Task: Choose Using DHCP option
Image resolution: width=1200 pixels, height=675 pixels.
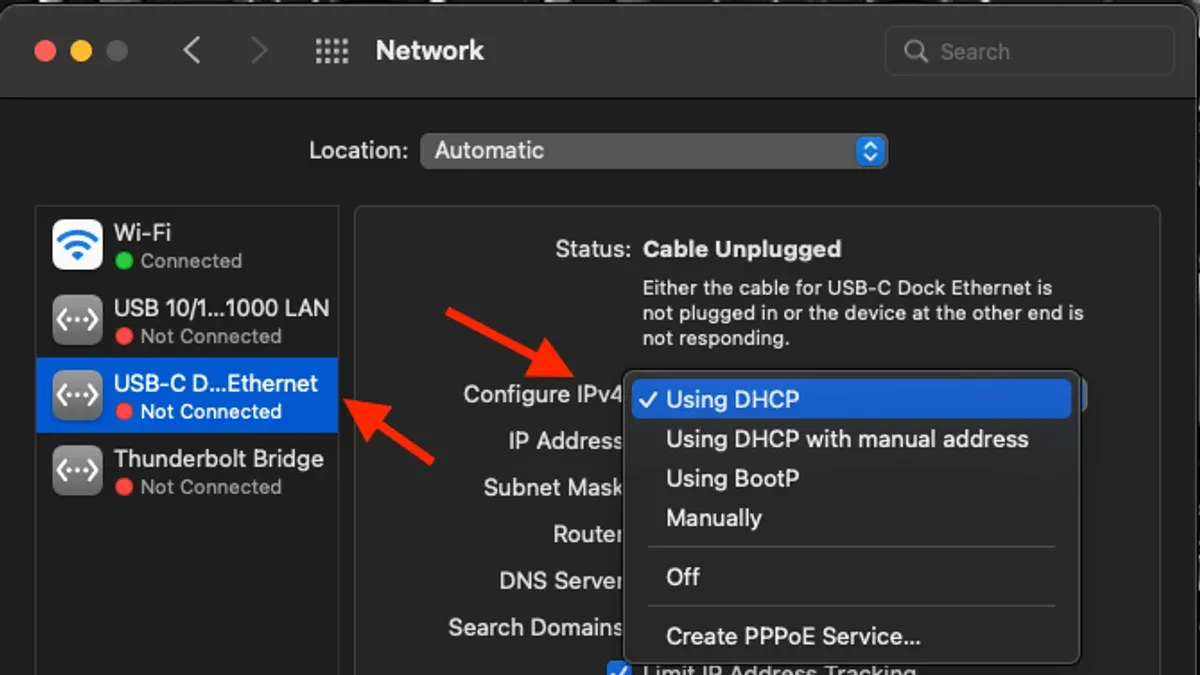Action: pyautogui.click(x=851, y=399)
